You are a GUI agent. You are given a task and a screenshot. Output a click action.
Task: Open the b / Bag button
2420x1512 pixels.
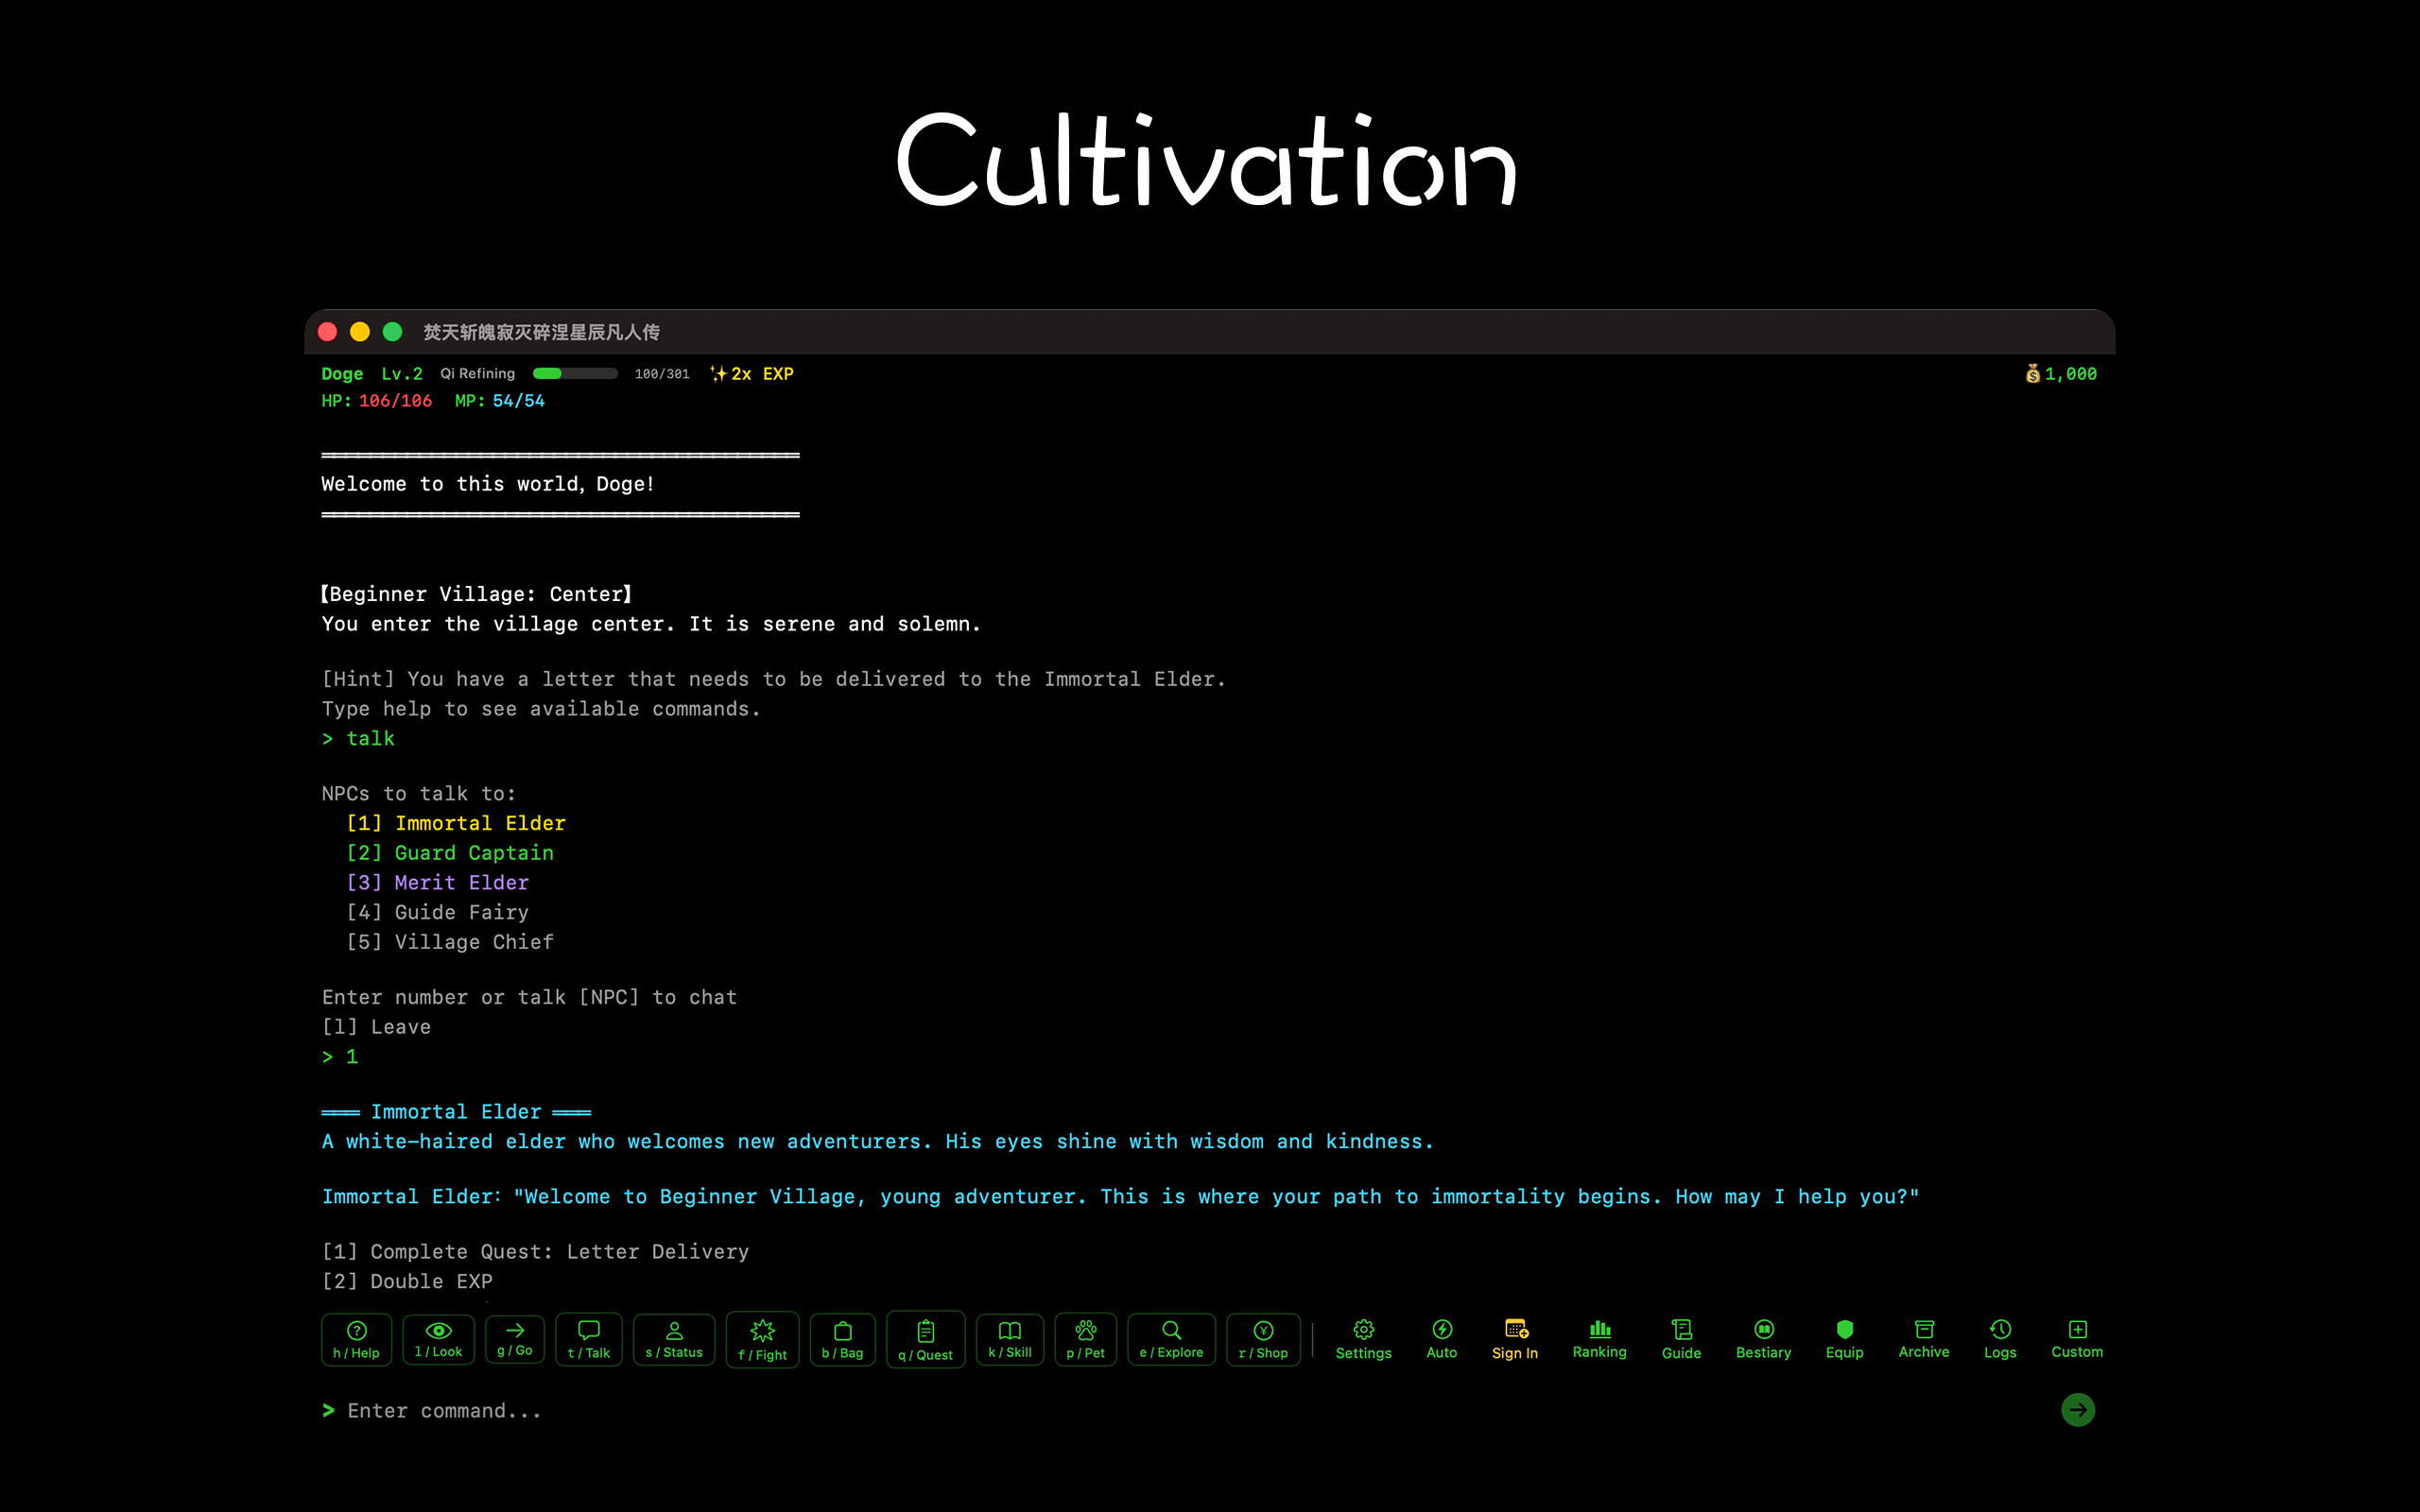(842, 1339)
